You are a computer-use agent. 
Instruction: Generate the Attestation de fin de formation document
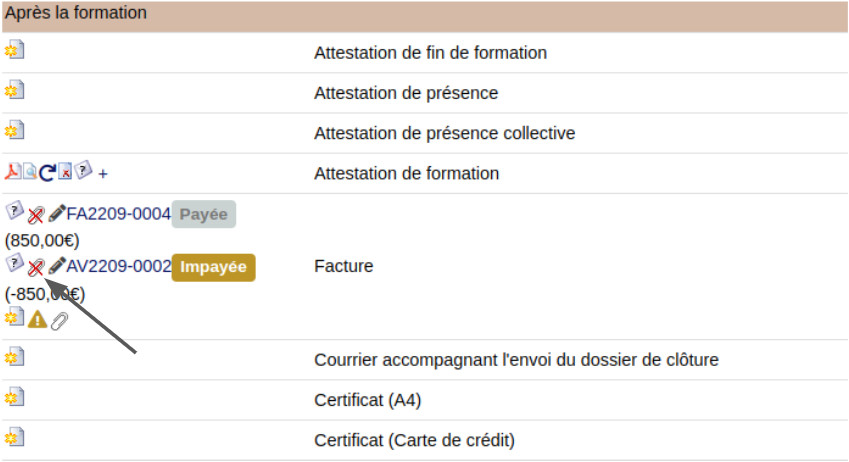coord(14,51)
